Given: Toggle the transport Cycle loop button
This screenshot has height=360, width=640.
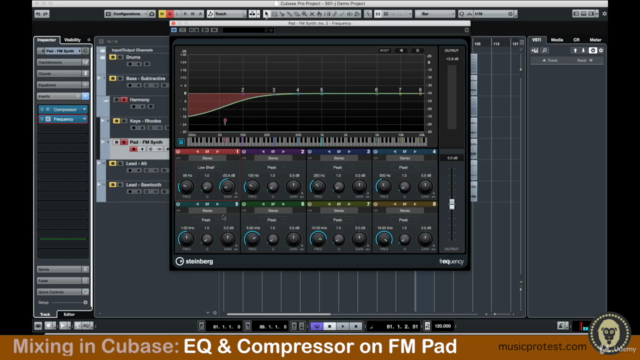Looking at the screenshot, I should coord(317,326).
